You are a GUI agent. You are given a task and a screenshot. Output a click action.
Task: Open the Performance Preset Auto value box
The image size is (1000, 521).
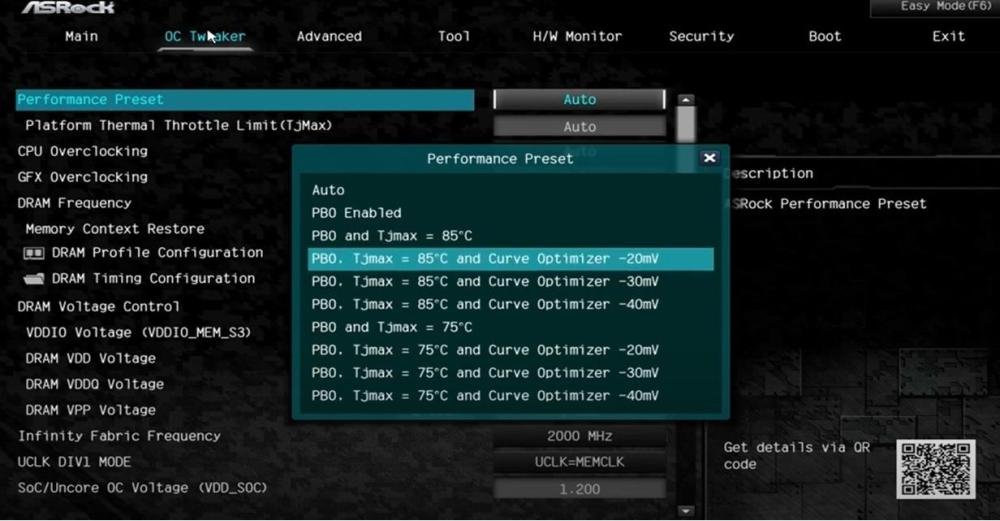point(579,99)
